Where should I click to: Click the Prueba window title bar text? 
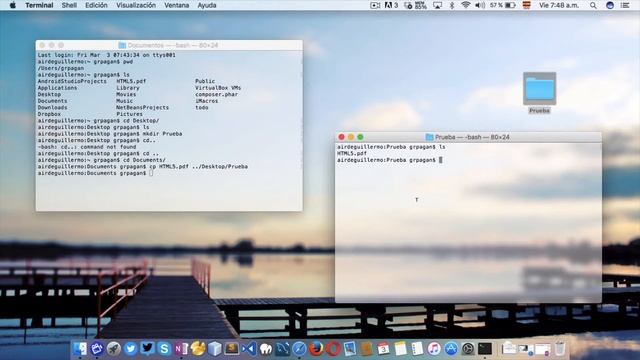pyautogui.click(x=472, y=137)
